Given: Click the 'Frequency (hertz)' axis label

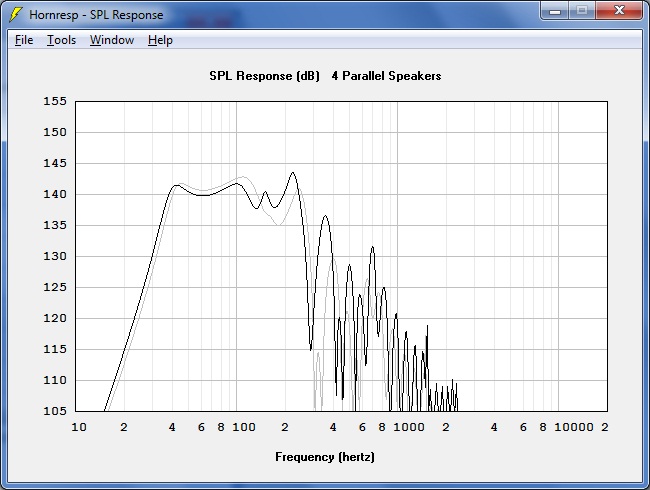Looking at the screenshot, I should pyautogui.click(x=325, y=457).
